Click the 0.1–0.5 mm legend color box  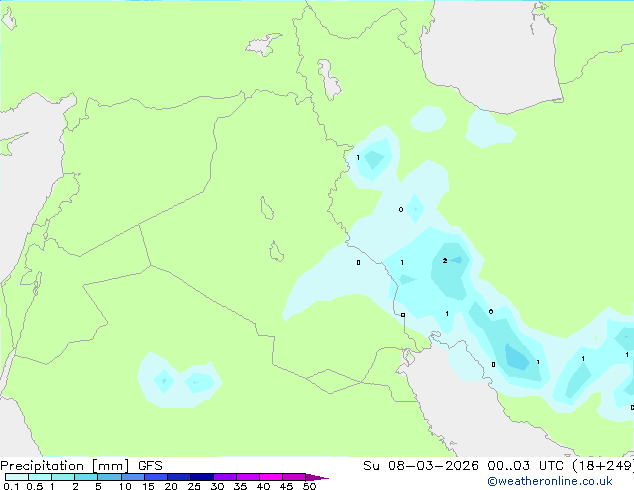coord(17,477)
